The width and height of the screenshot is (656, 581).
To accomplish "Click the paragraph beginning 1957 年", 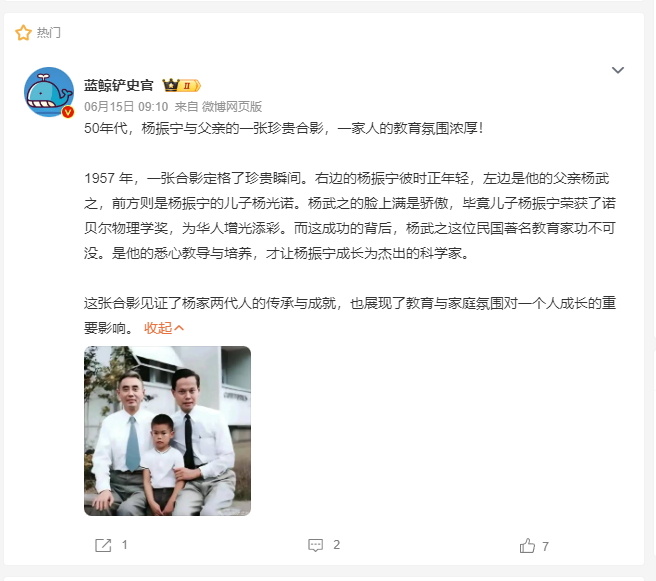I will [x=350, y=215].
